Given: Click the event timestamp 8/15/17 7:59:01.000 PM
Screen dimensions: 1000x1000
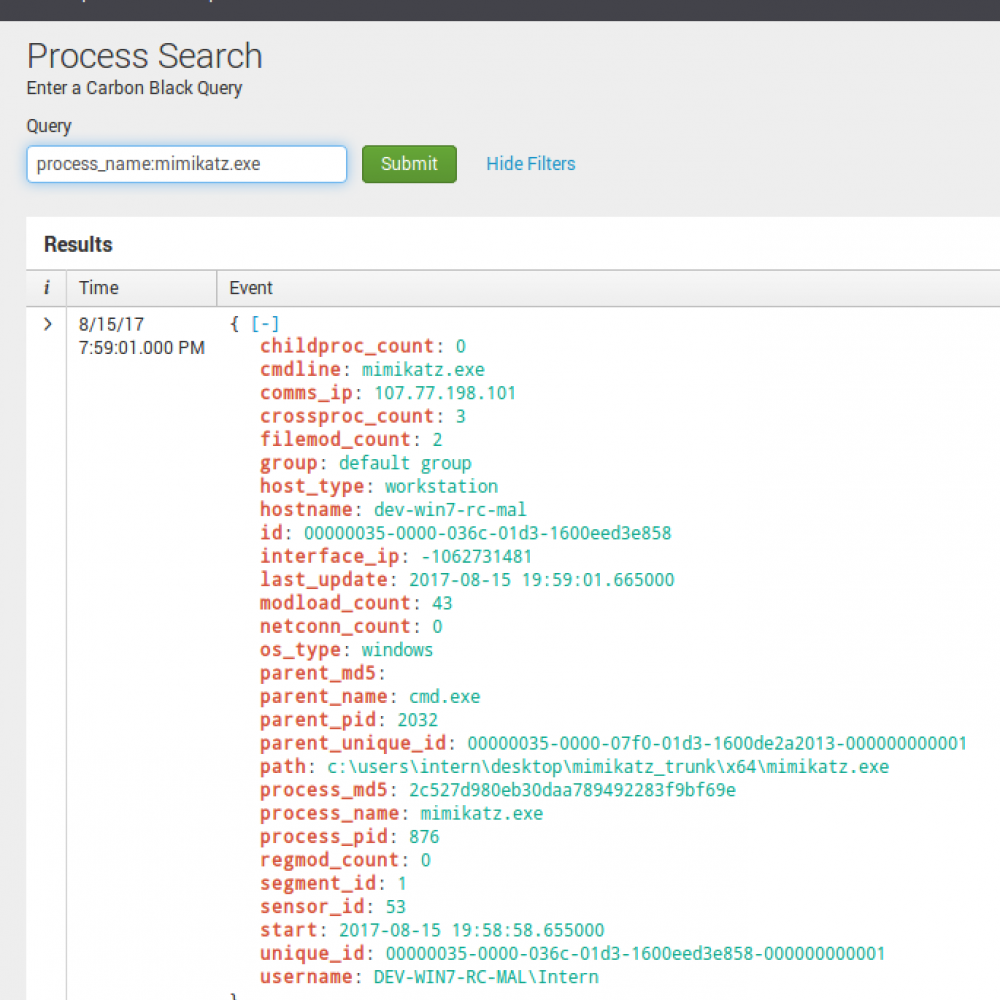Looking at the screenshot, I should tap(141, 336).
